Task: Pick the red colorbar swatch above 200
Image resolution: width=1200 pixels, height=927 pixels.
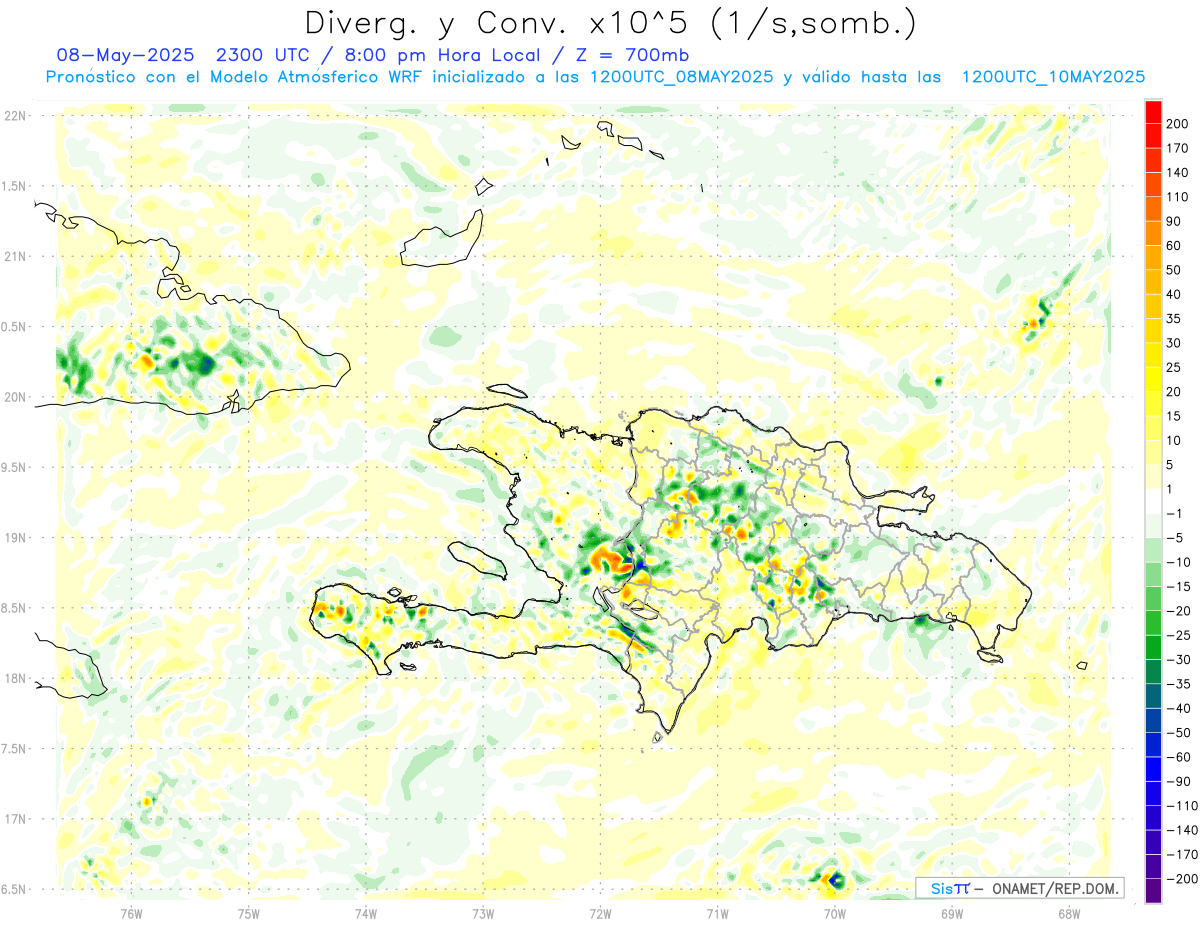Action: [x=1153, y=112]
